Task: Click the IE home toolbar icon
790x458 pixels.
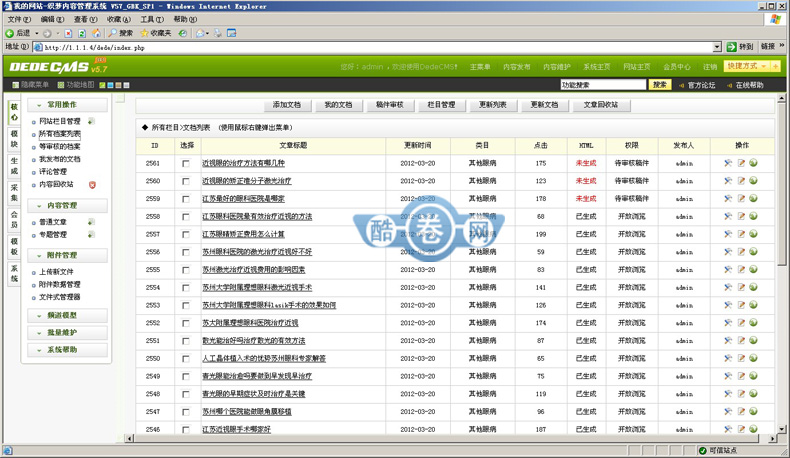Action: pyautogui.click(x=96, y=33)
